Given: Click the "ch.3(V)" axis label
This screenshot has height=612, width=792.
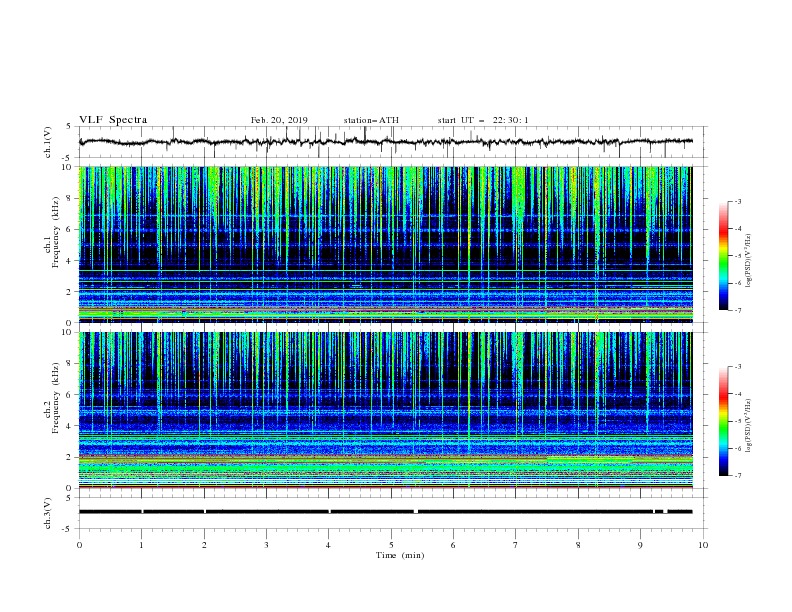Looking at the screenshot, I should pos(48,513).
